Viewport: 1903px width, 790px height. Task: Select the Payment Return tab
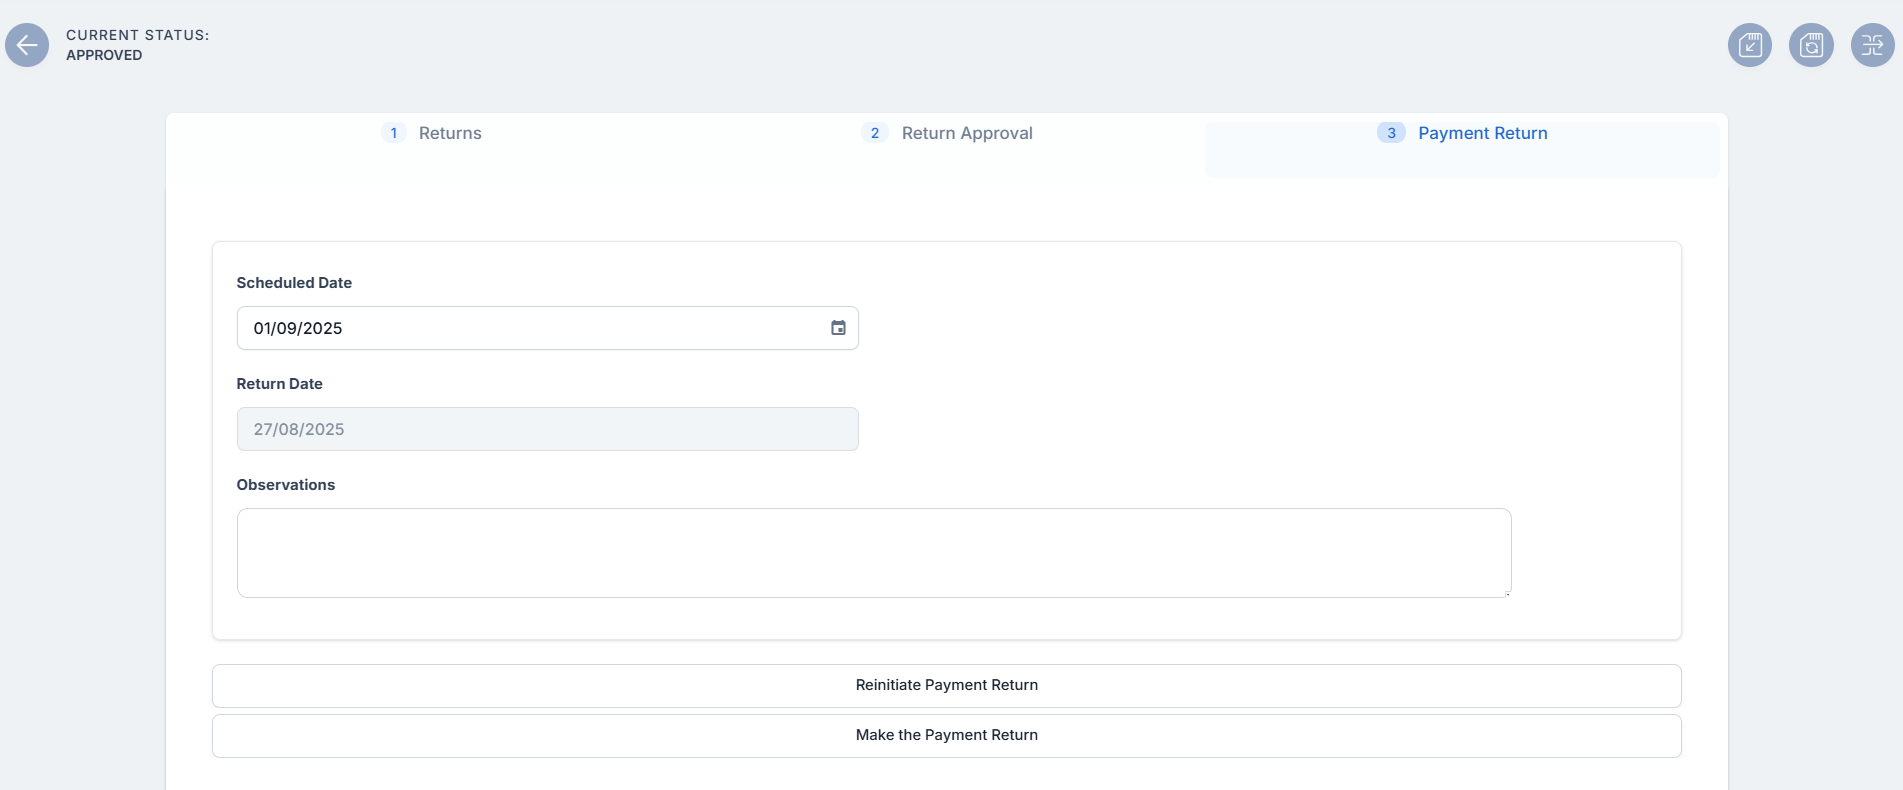click(x=1482, y=133)
